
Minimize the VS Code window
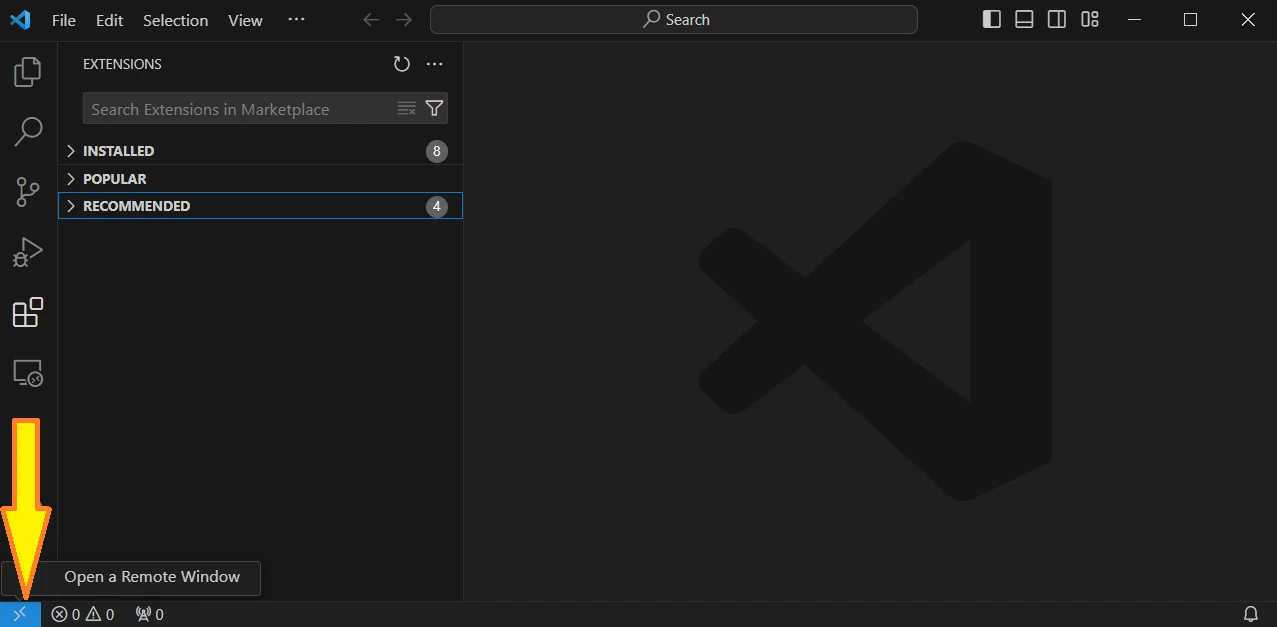point(1133,20)
